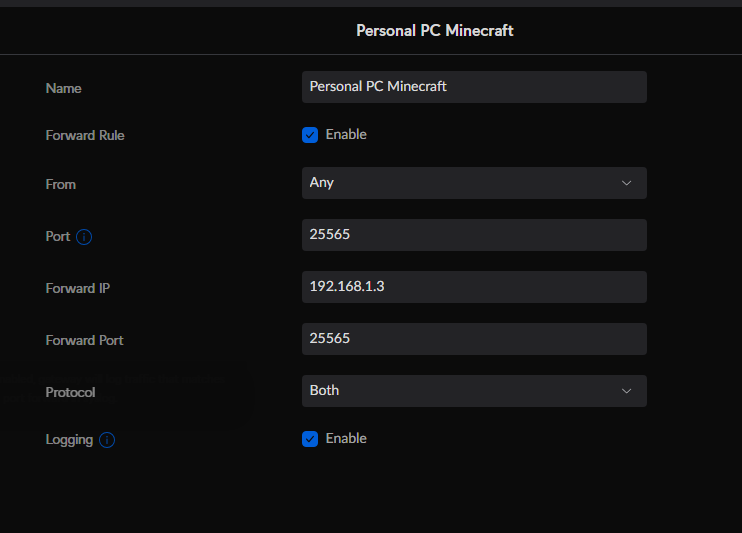Uncheck the Forward Rule Enable checkbox
Viewport: 742px width, 533px height.
tap(310, 135)
